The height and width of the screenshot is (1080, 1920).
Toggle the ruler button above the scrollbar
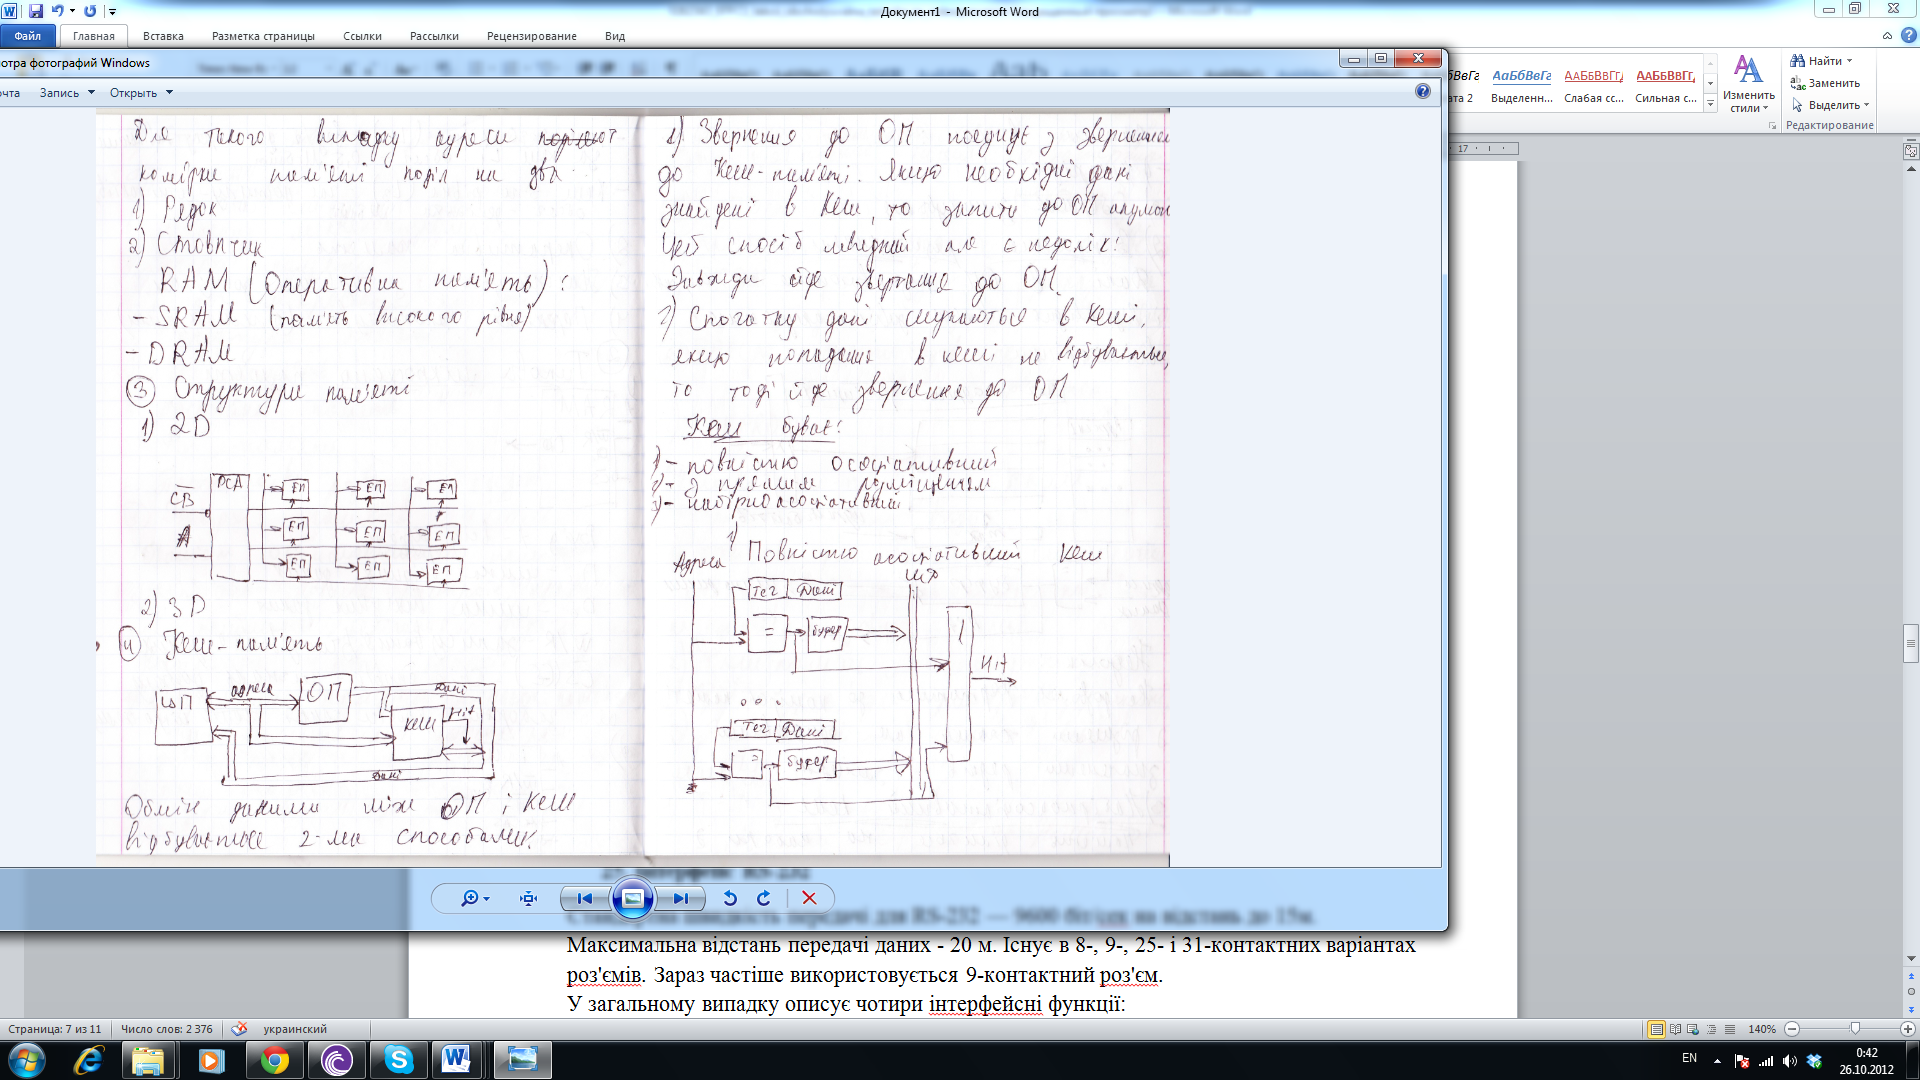[1911, 151]
